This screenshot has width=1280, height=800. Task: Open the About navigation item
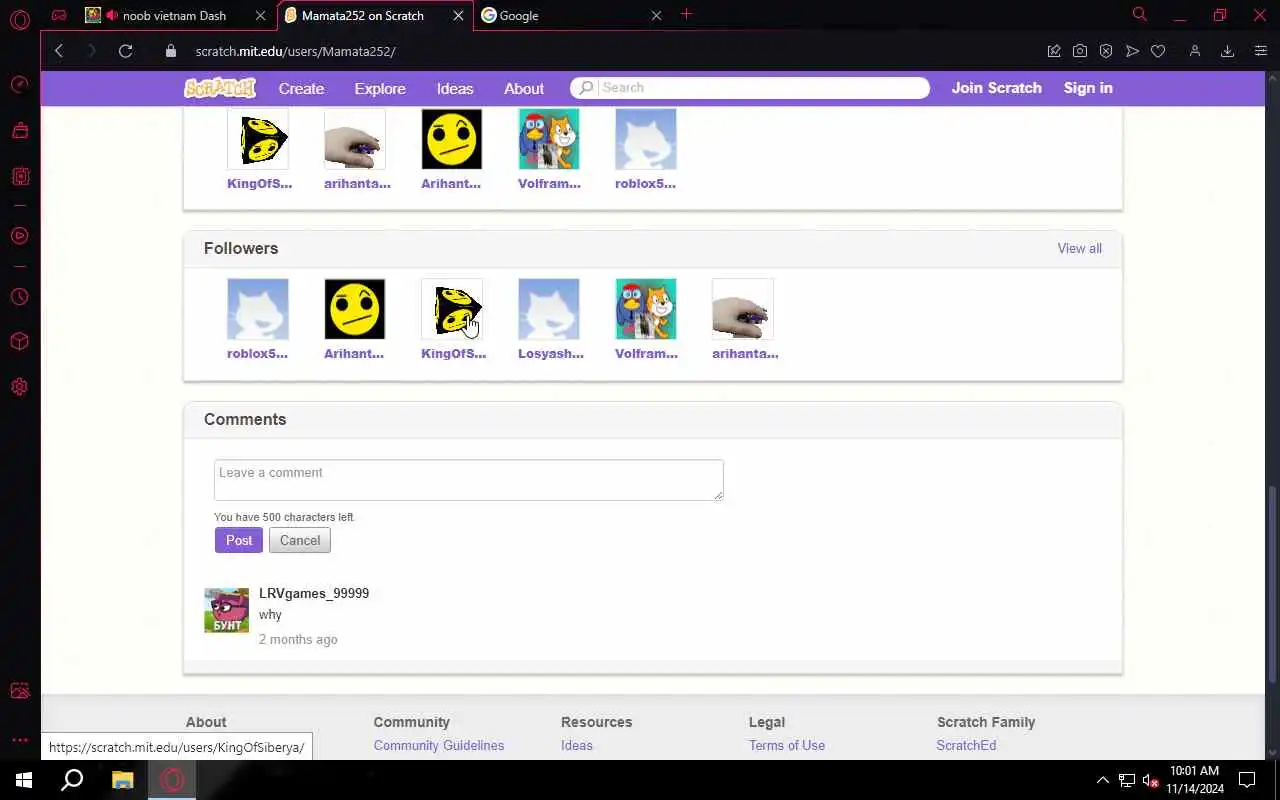524,88
